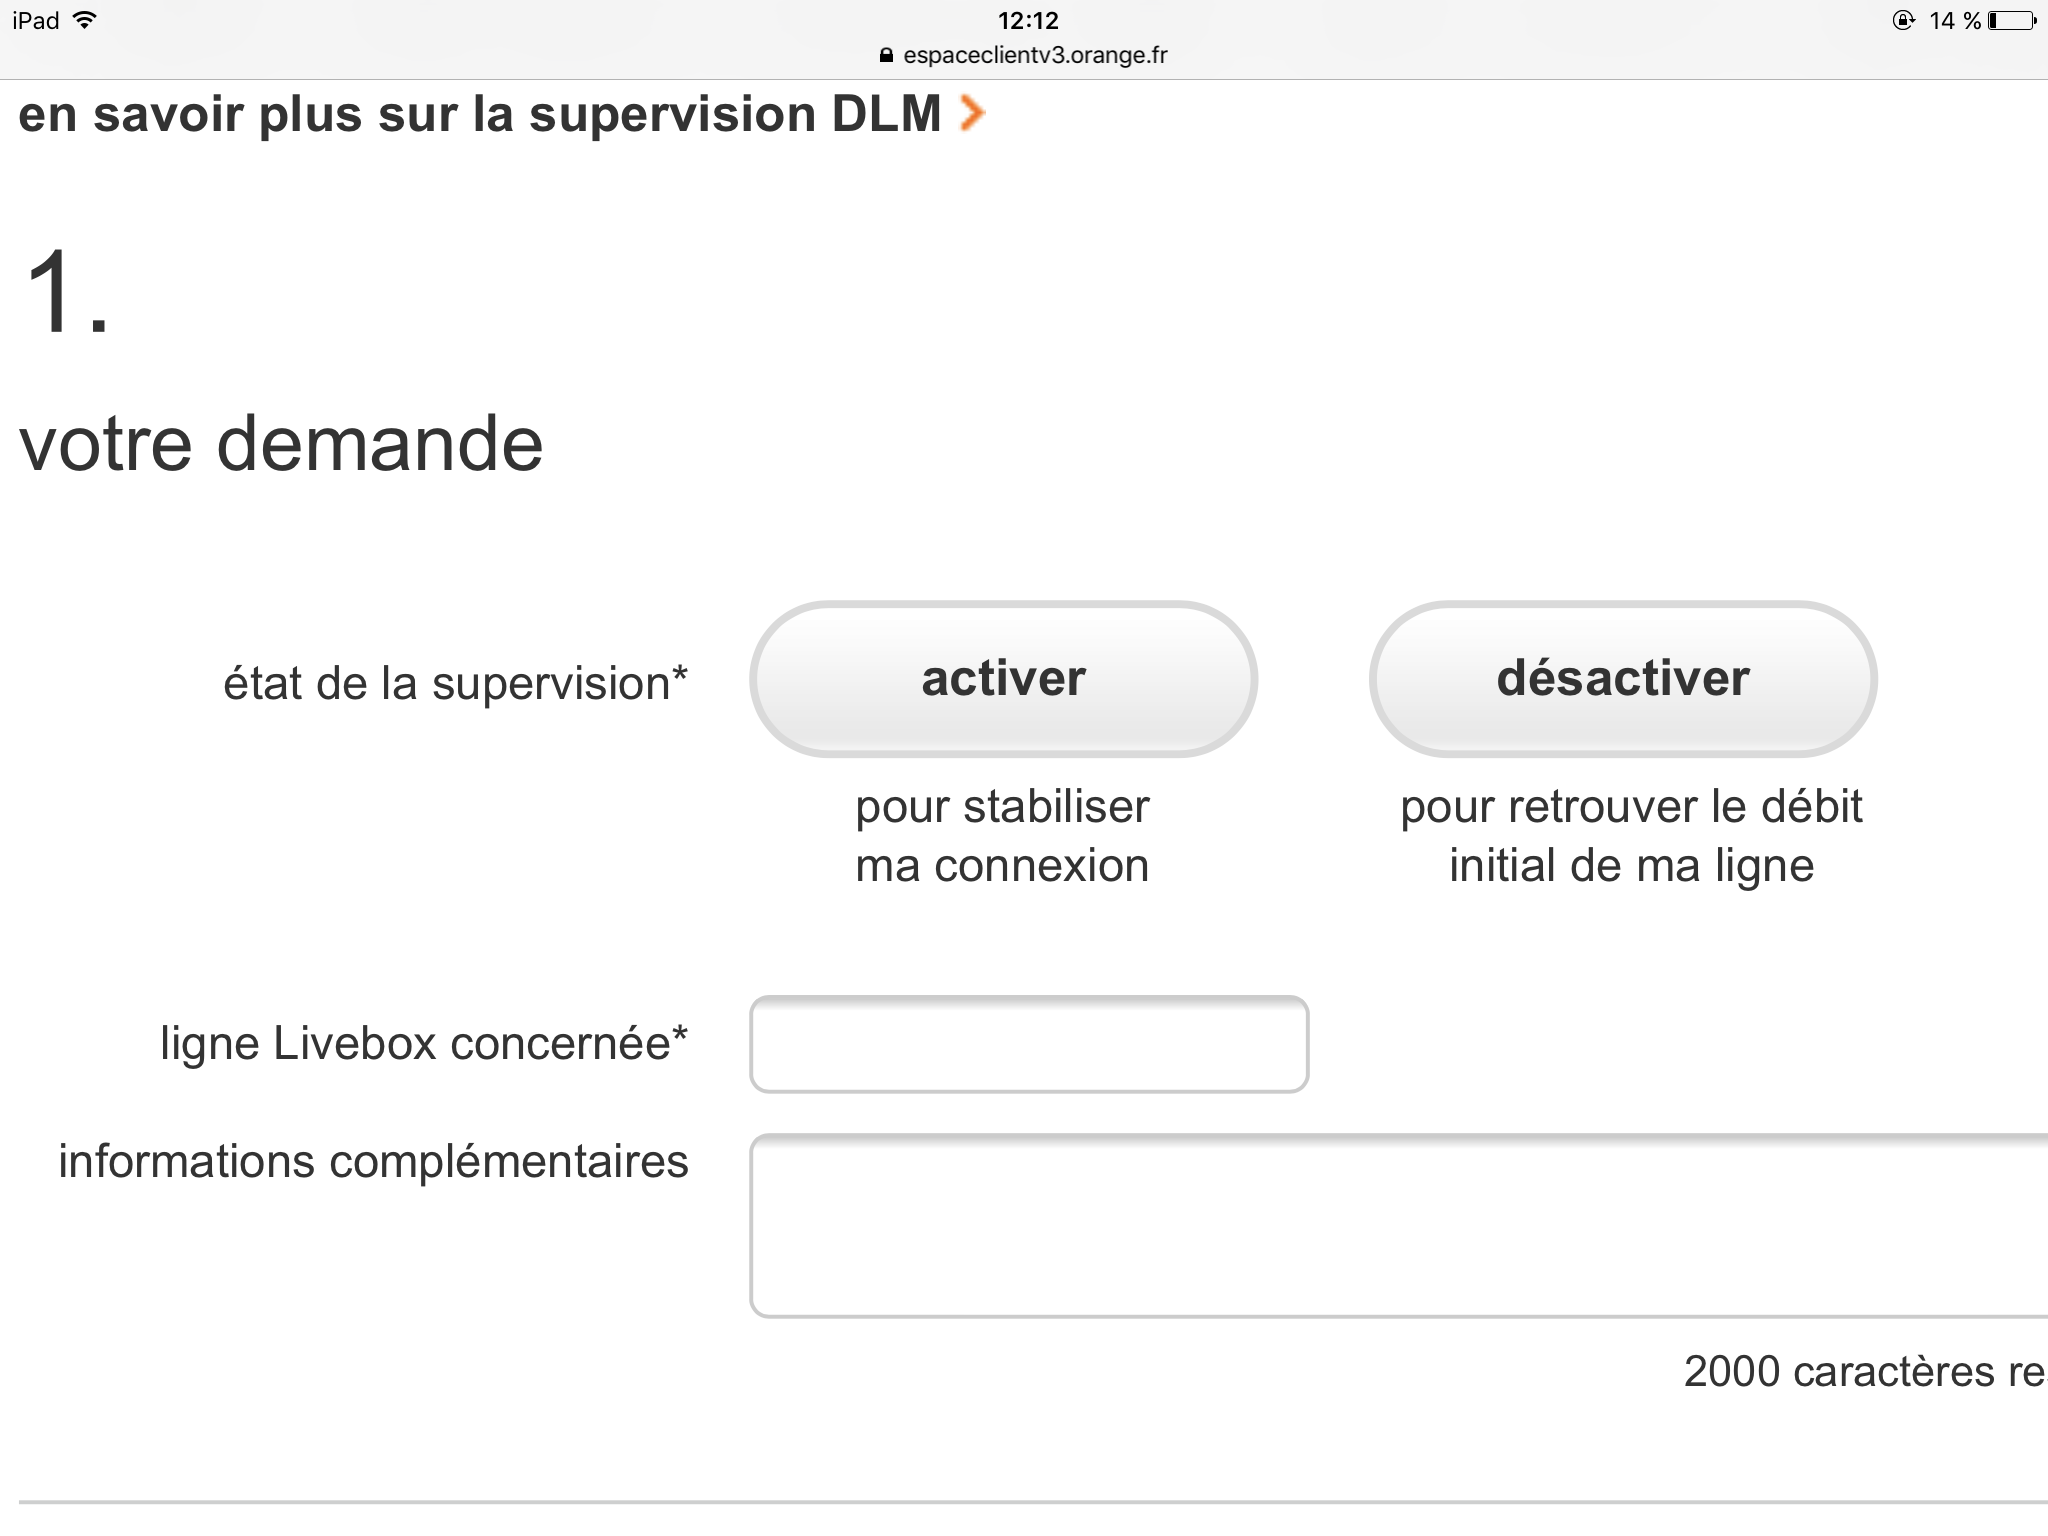Viewport: 2048px width, 1536px height.
Task: Click the "pour stabiliser ma connexion" caption
Action: click(1002, 836)
